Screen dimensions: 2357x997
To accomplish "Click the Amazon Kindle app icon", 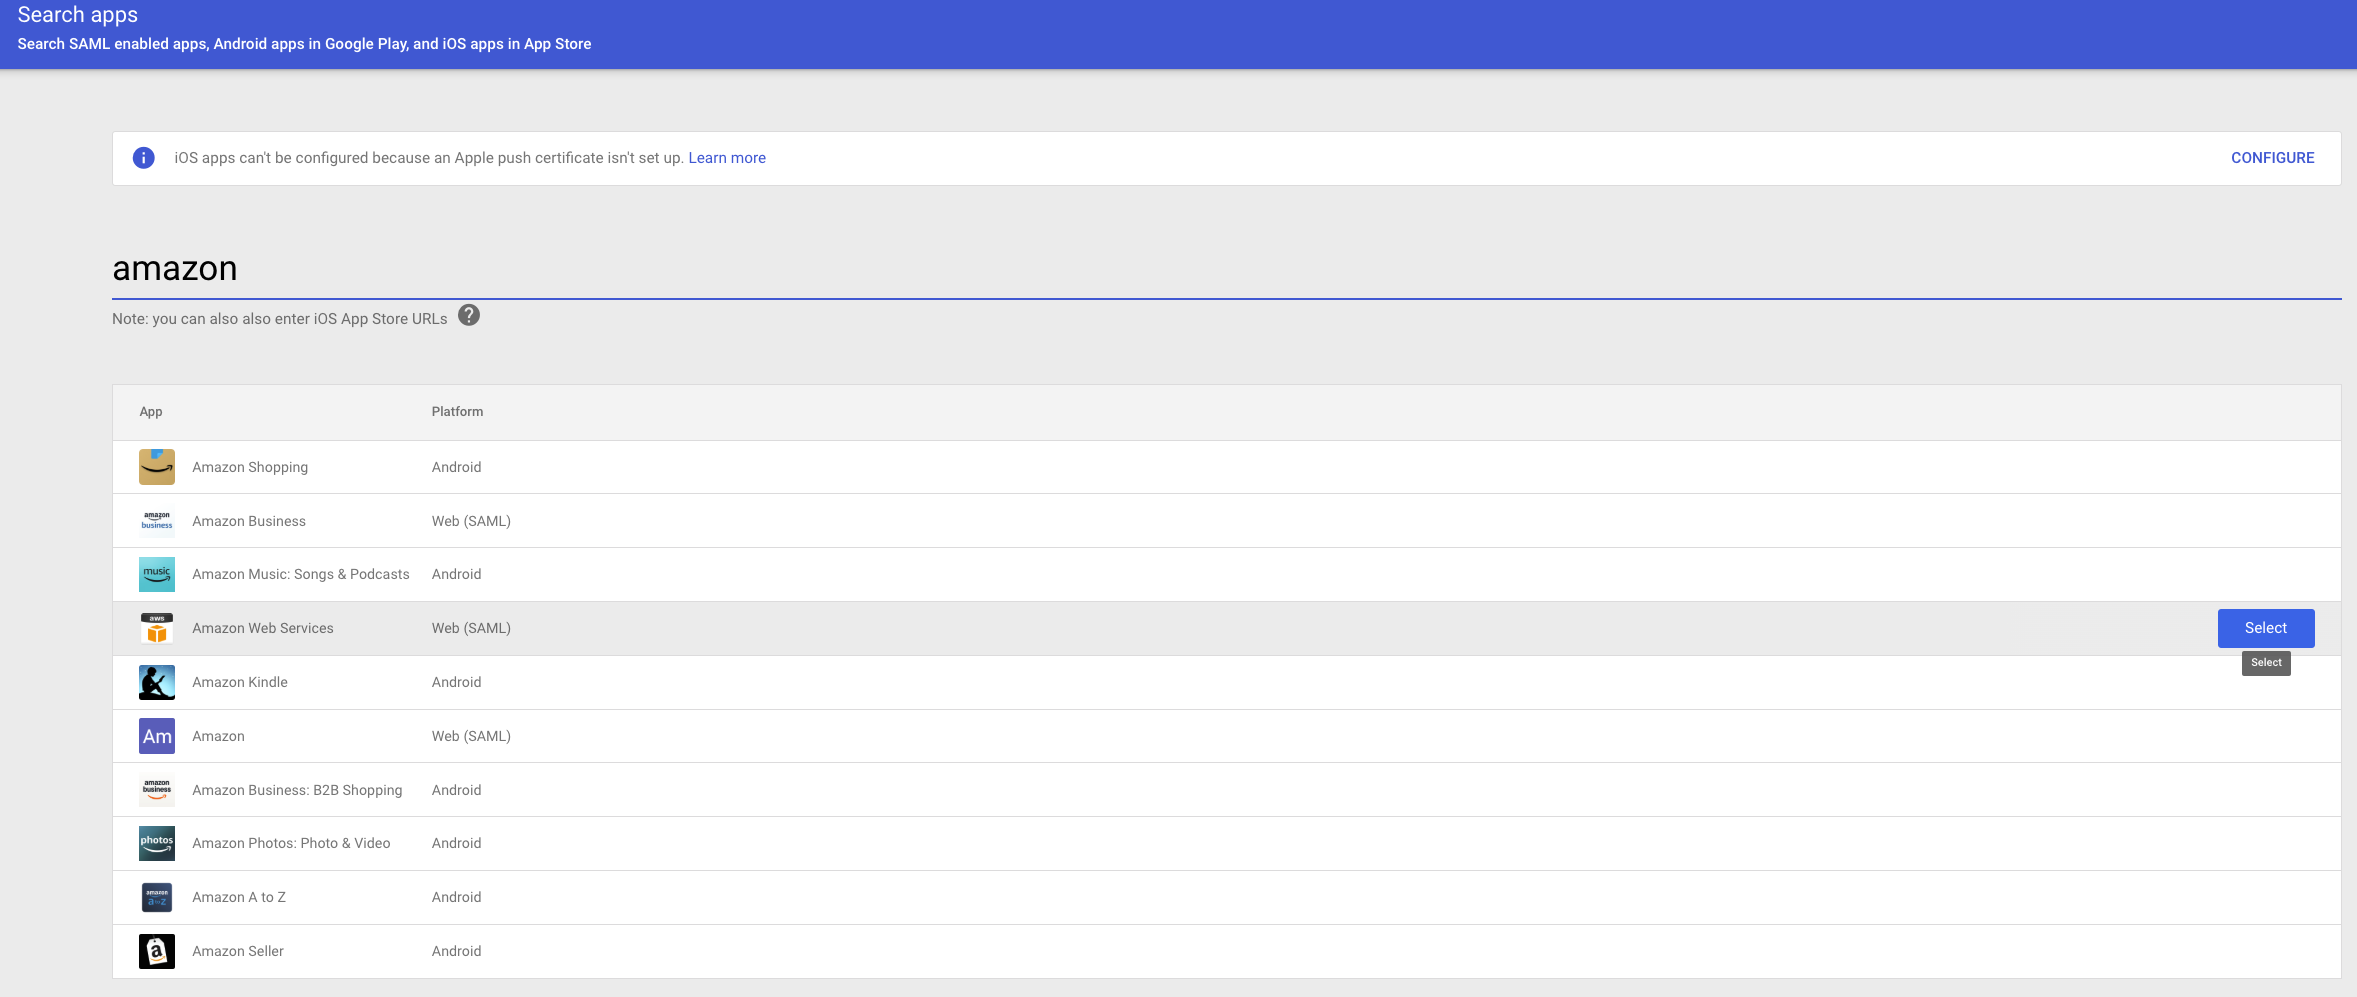I will [x=157, y=682].
